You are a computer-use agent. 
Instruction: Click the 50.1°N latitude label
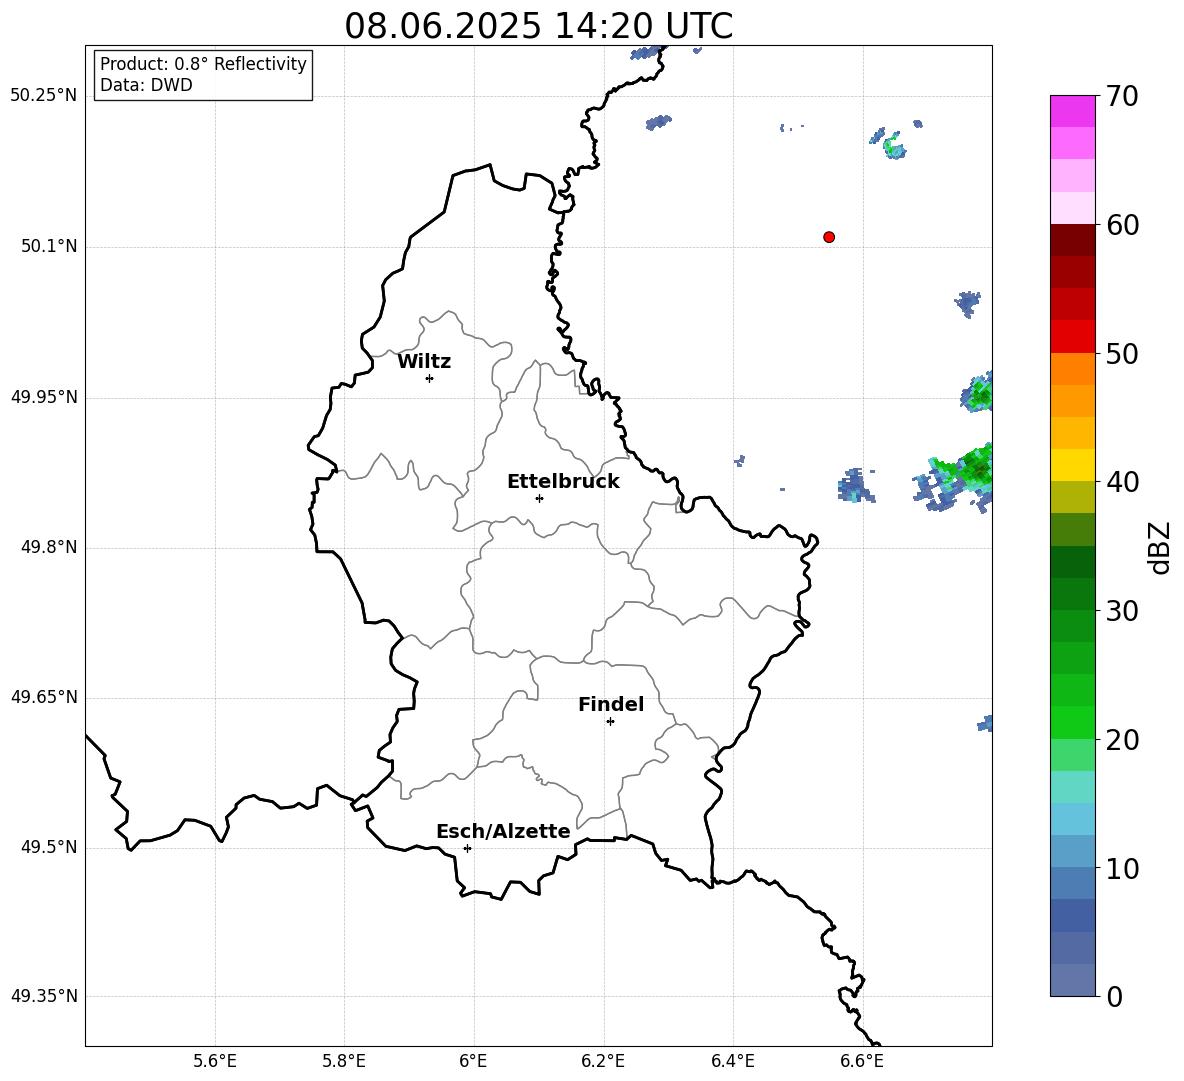[x=49, y=247]
